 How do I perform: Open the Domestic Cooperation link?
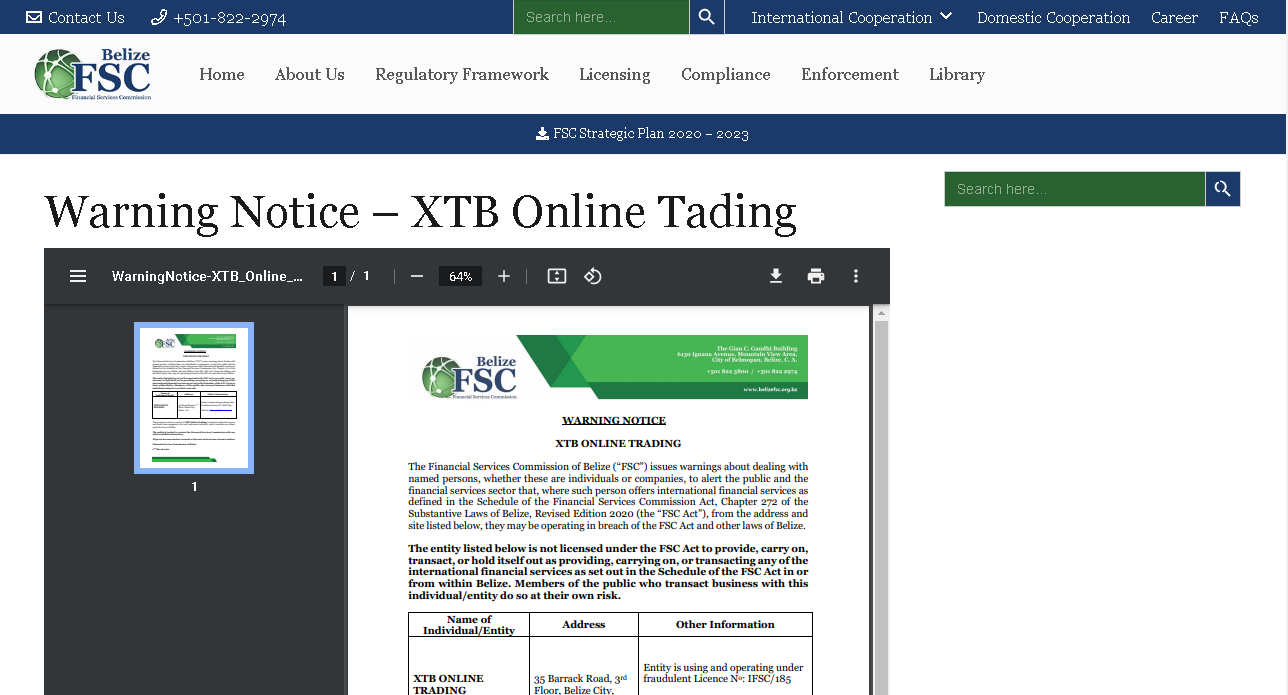1053,17
